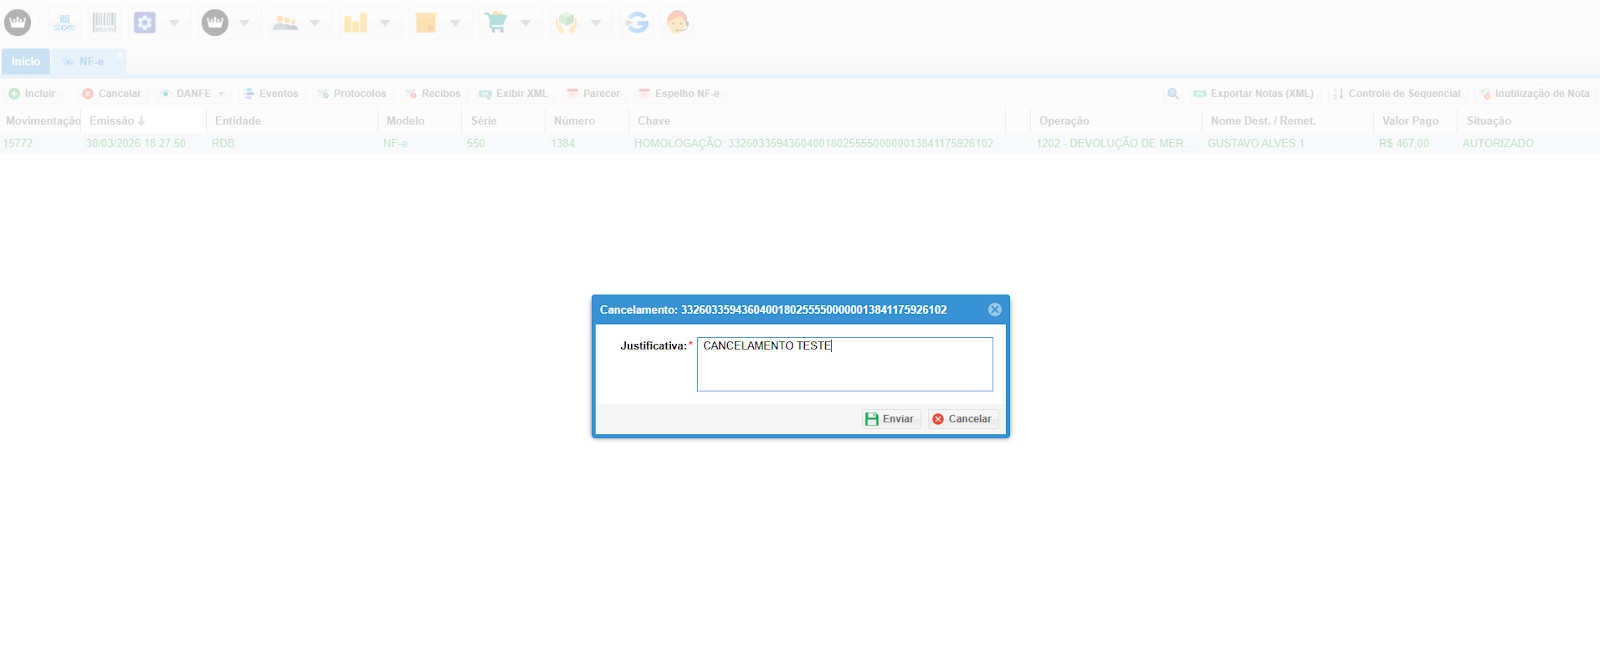Sort by the Emissão column header
Viewport: 1600px width, 670px height.
(112, 121)
